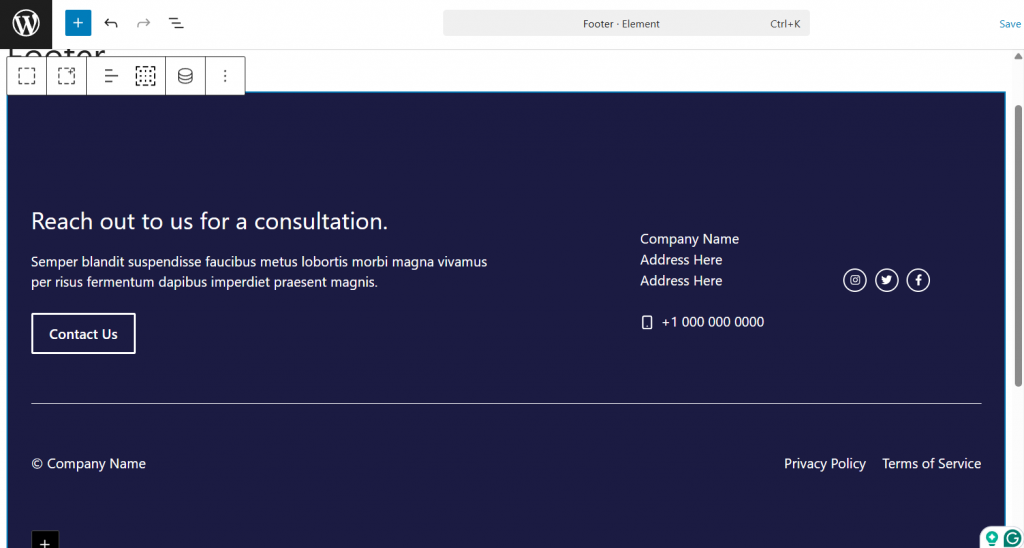Click the select parent container icon
Image resolution: width=1024 pixels, height=548 pixels.
coord(66,76)
